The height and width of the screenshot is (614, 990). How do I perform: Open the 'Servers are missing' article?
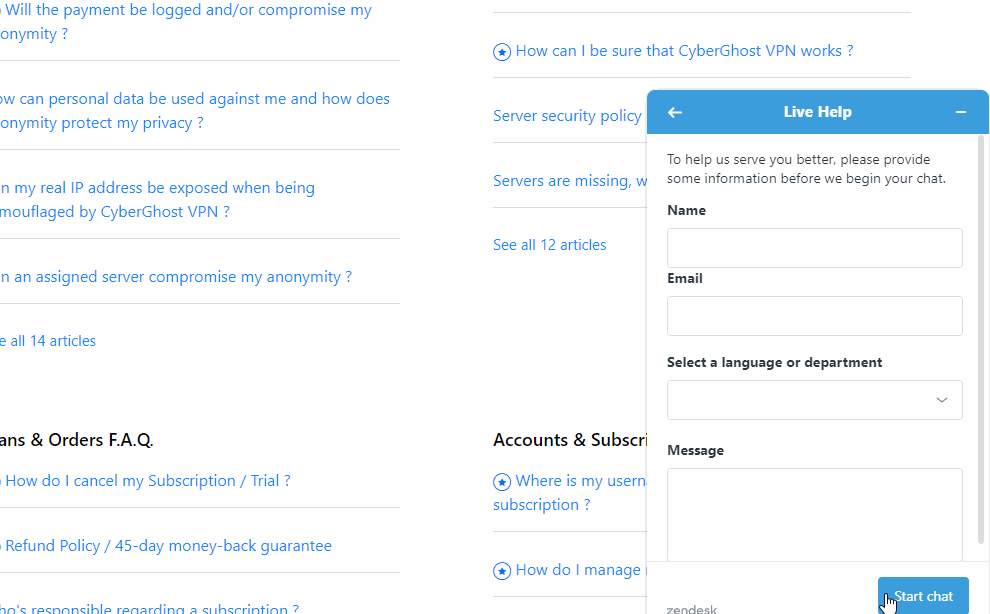pos(570,181)
